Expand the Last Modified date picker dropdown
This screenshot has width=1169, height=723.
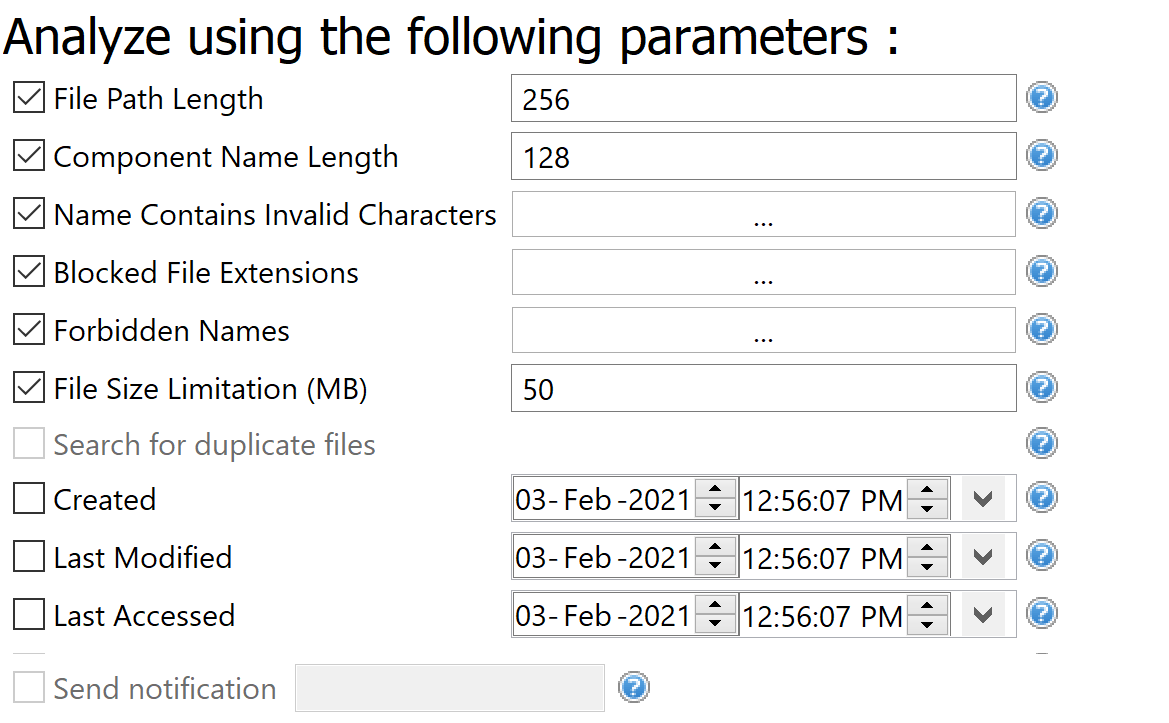(982, 556)
